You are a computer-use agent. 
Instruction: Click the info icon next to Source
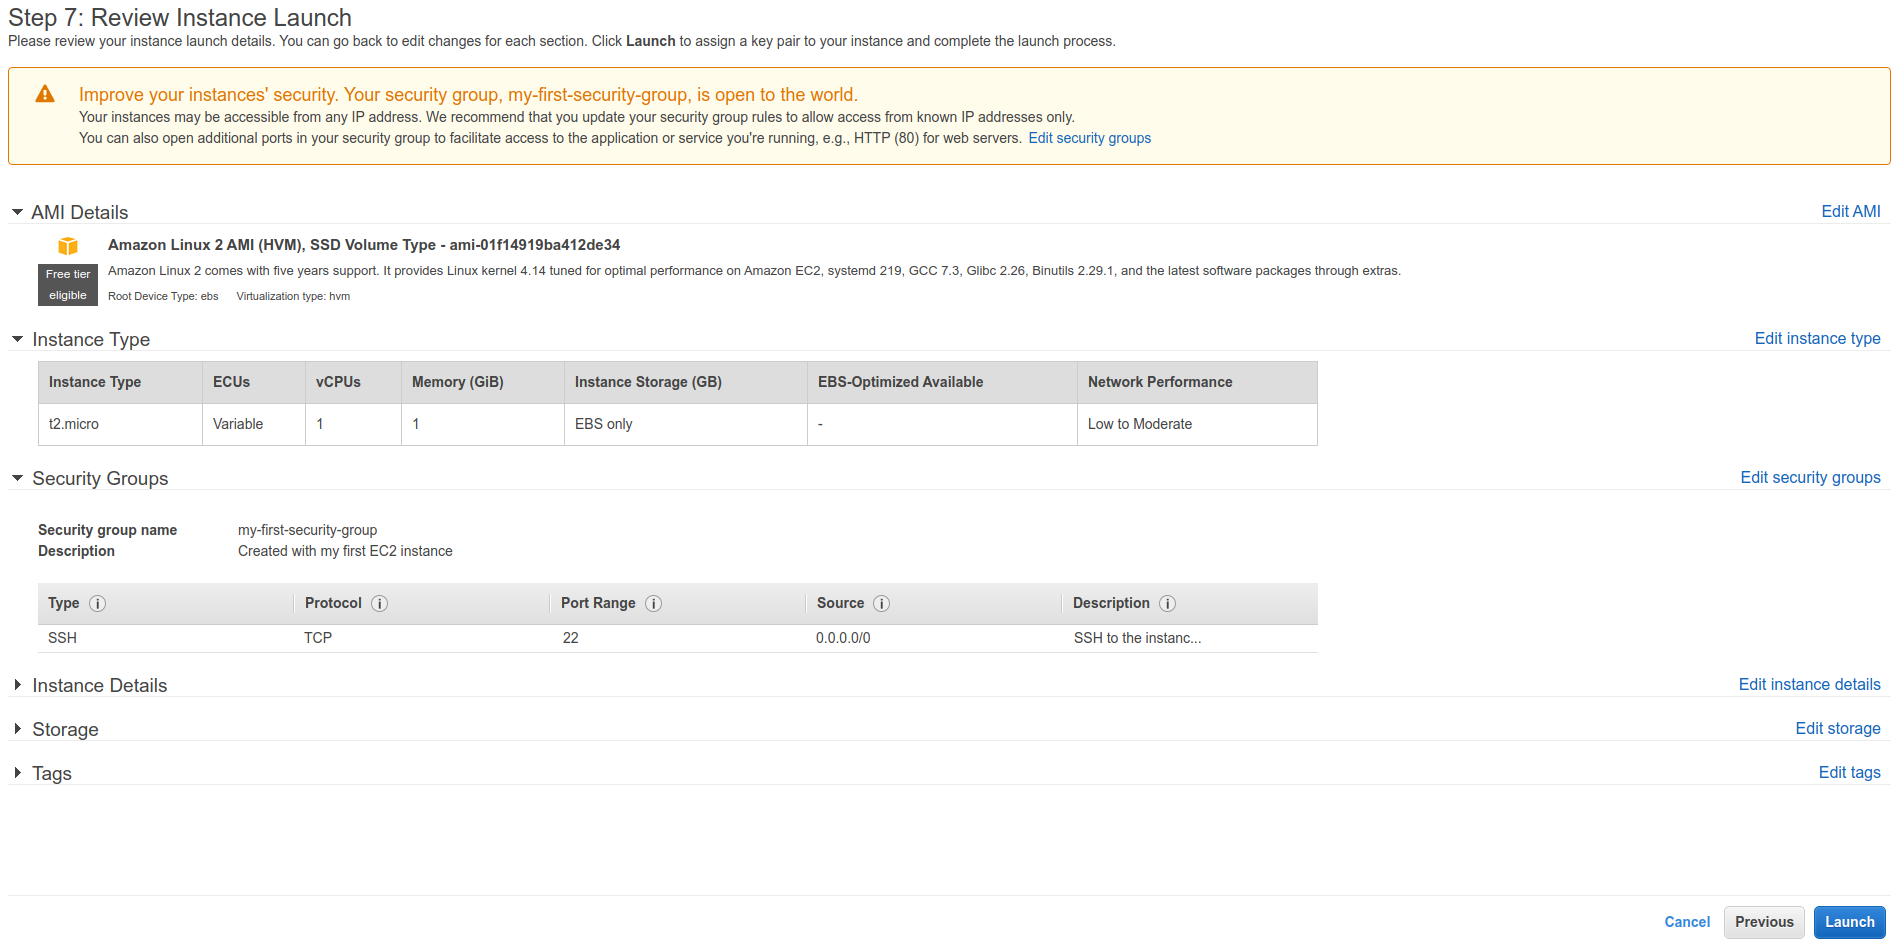click(x=882, y=603)
